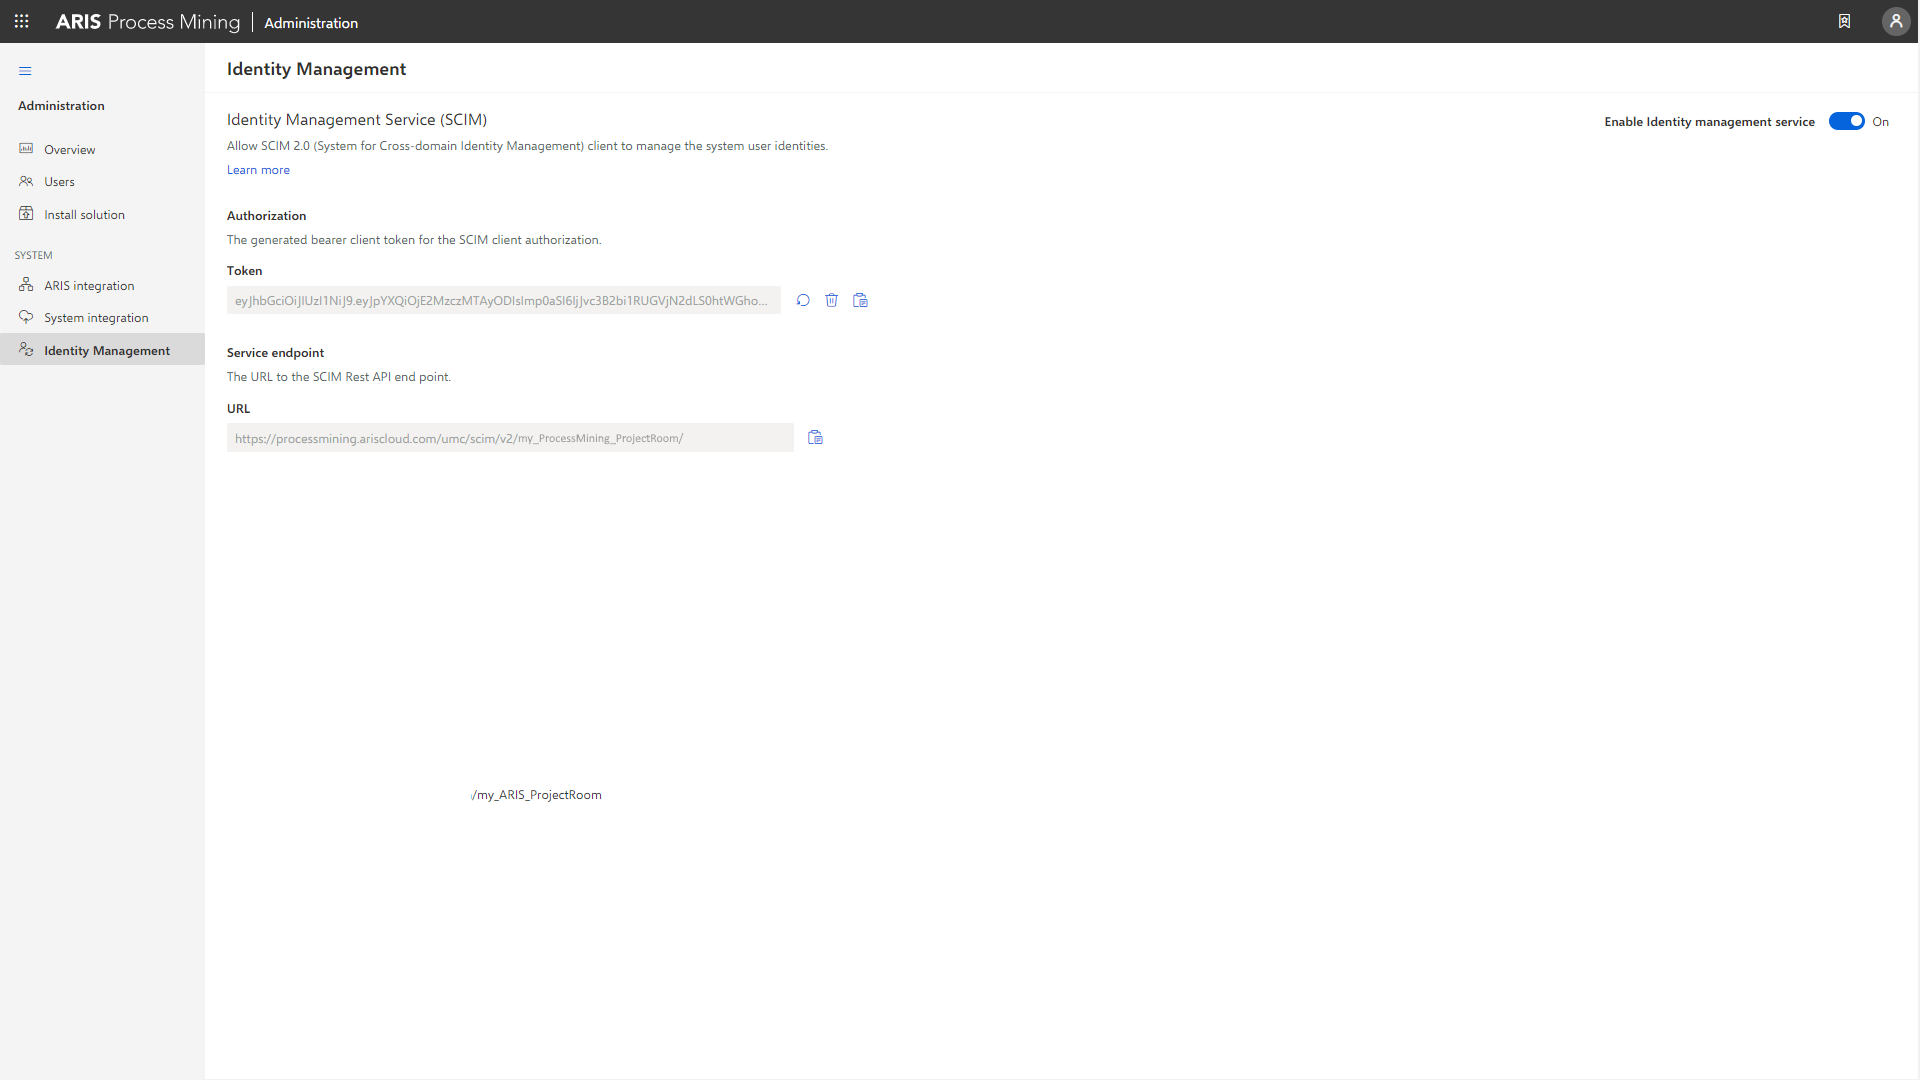Open the bookmark icon in the header

pos(1844,21)
